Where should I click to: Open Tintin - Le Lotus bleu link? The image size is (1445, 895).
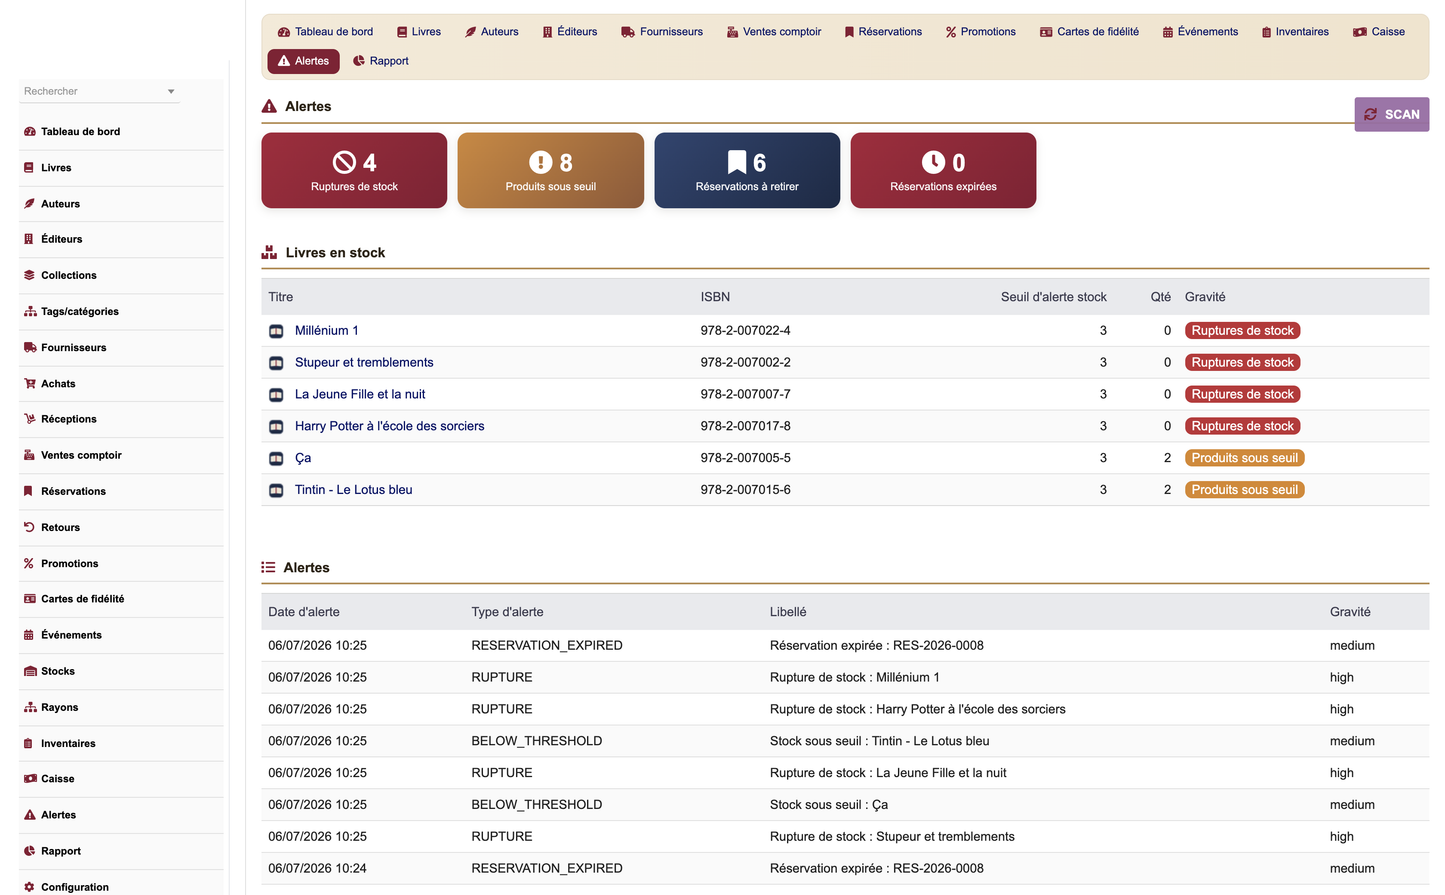(353, 490)
